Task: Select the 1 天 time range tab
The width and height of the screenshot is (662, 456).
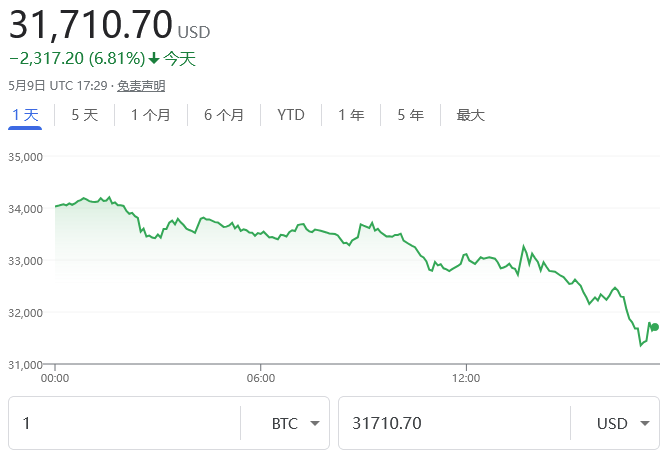Action: click(25, 115)
